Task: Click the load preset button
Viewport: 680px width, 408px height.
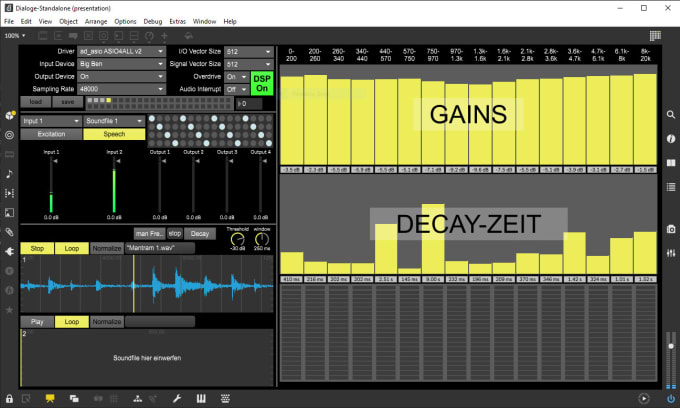Action: click(x=36, y=102)
